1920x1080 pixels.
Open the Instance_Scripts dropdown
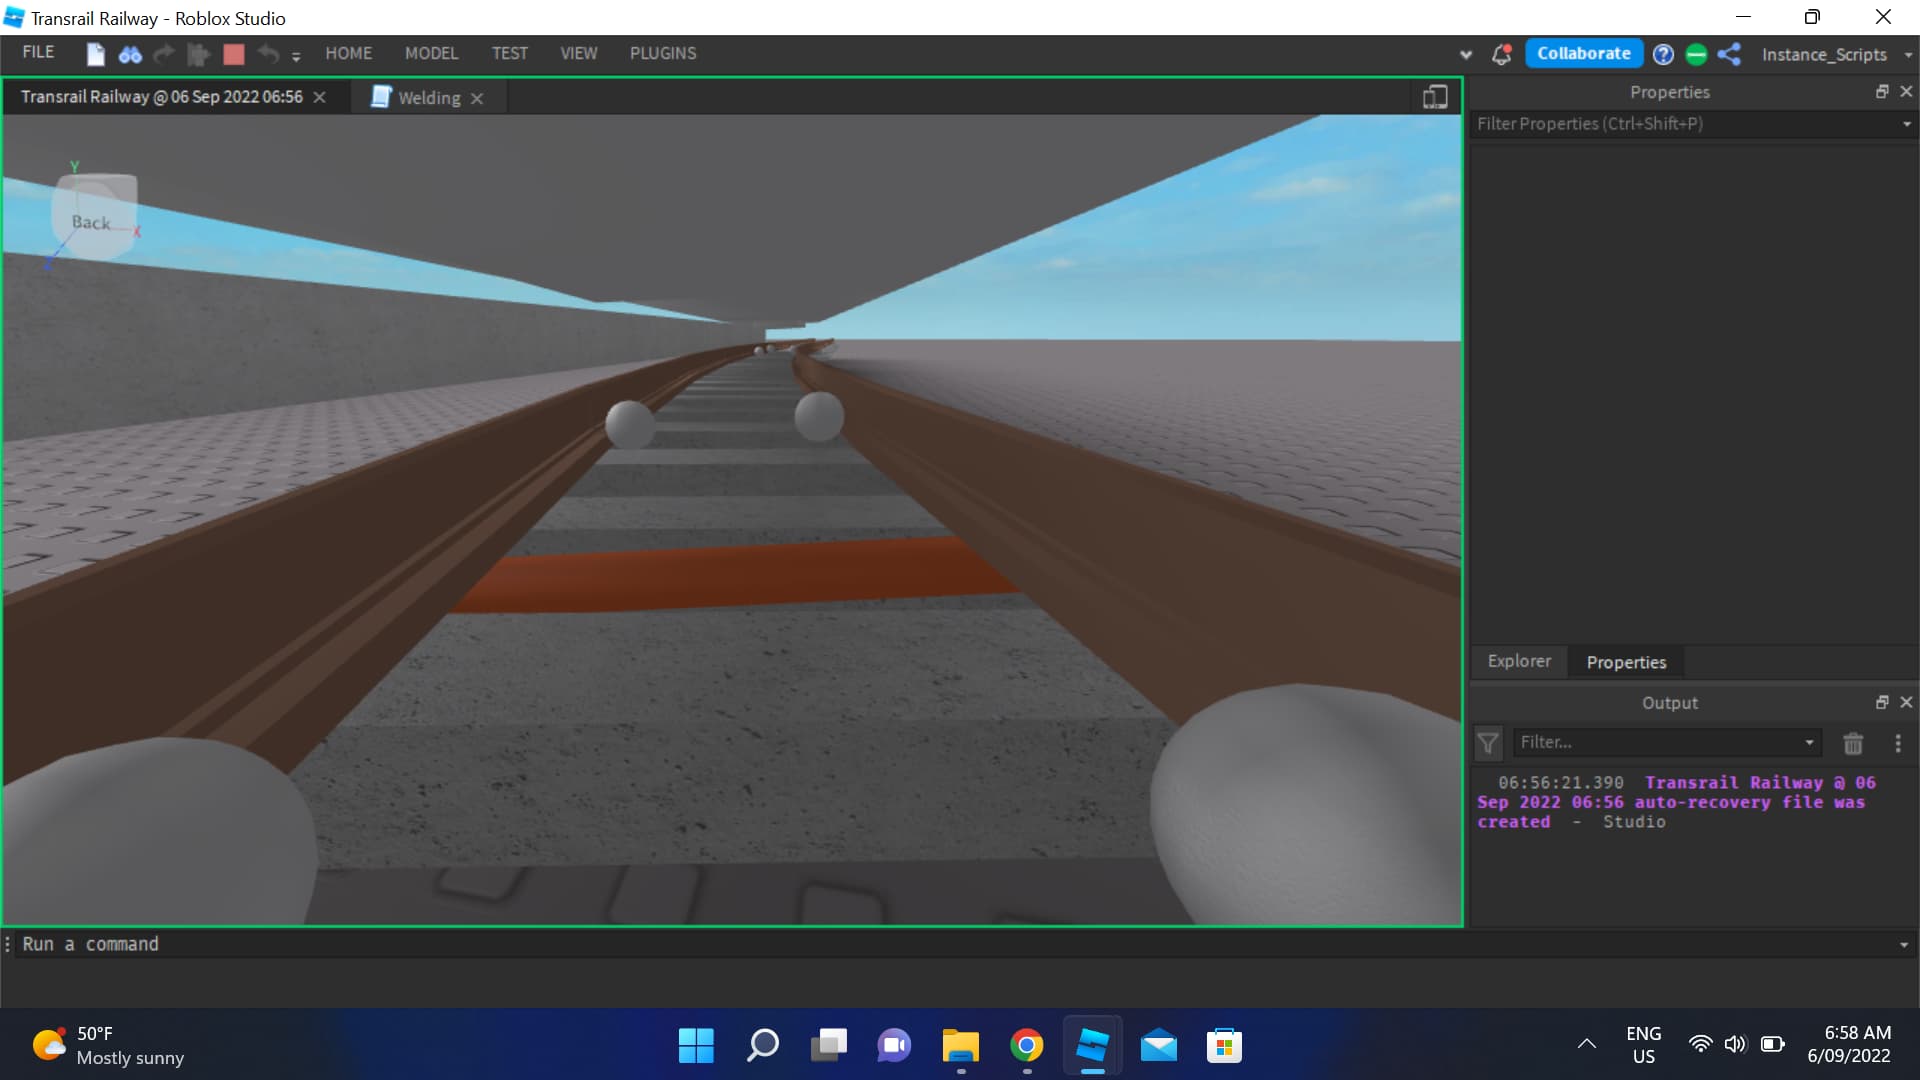(x=1907, y=55)
